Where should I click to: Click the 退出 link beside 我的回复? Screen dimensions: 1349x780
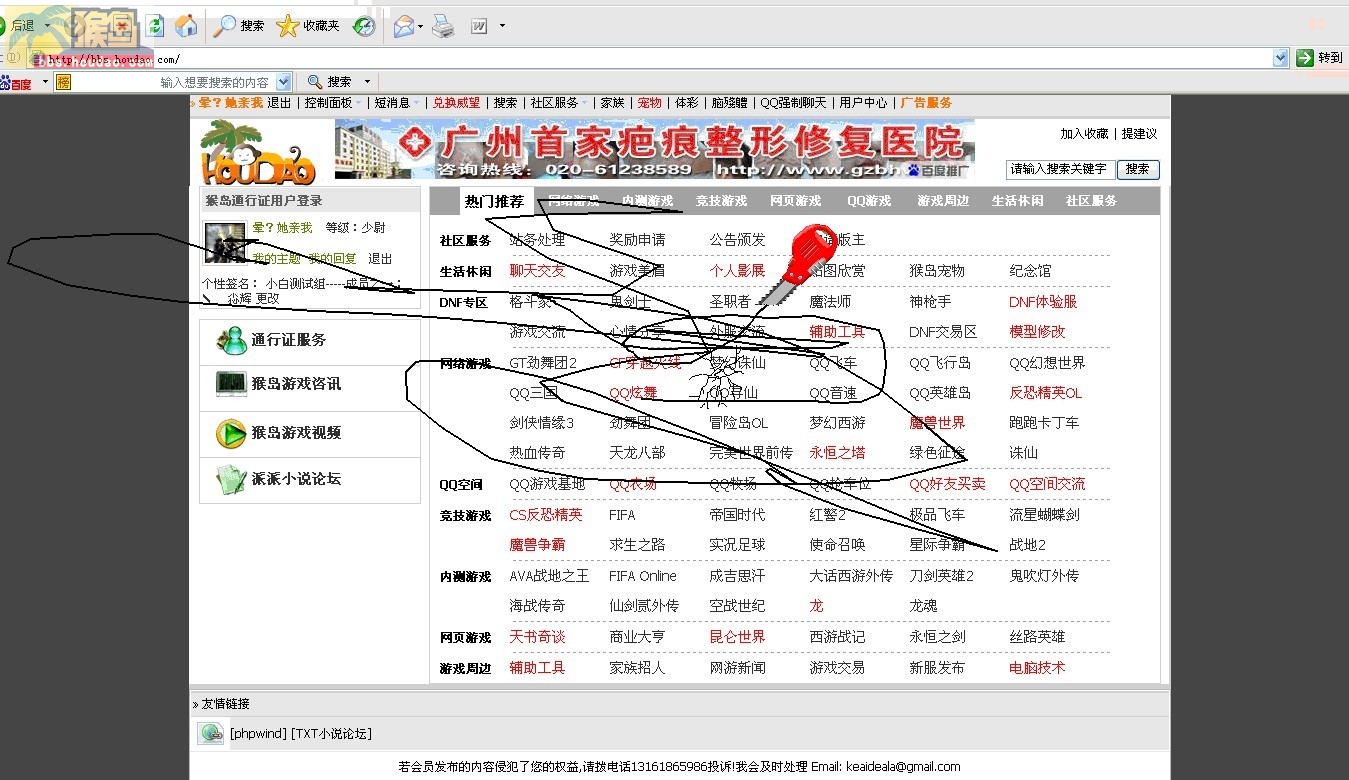coord(380,258)
